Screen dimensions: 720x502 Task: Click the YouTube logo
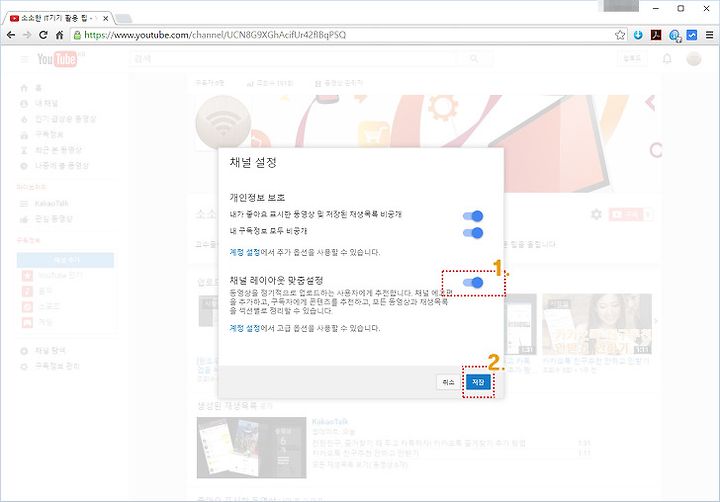point(57,59)
